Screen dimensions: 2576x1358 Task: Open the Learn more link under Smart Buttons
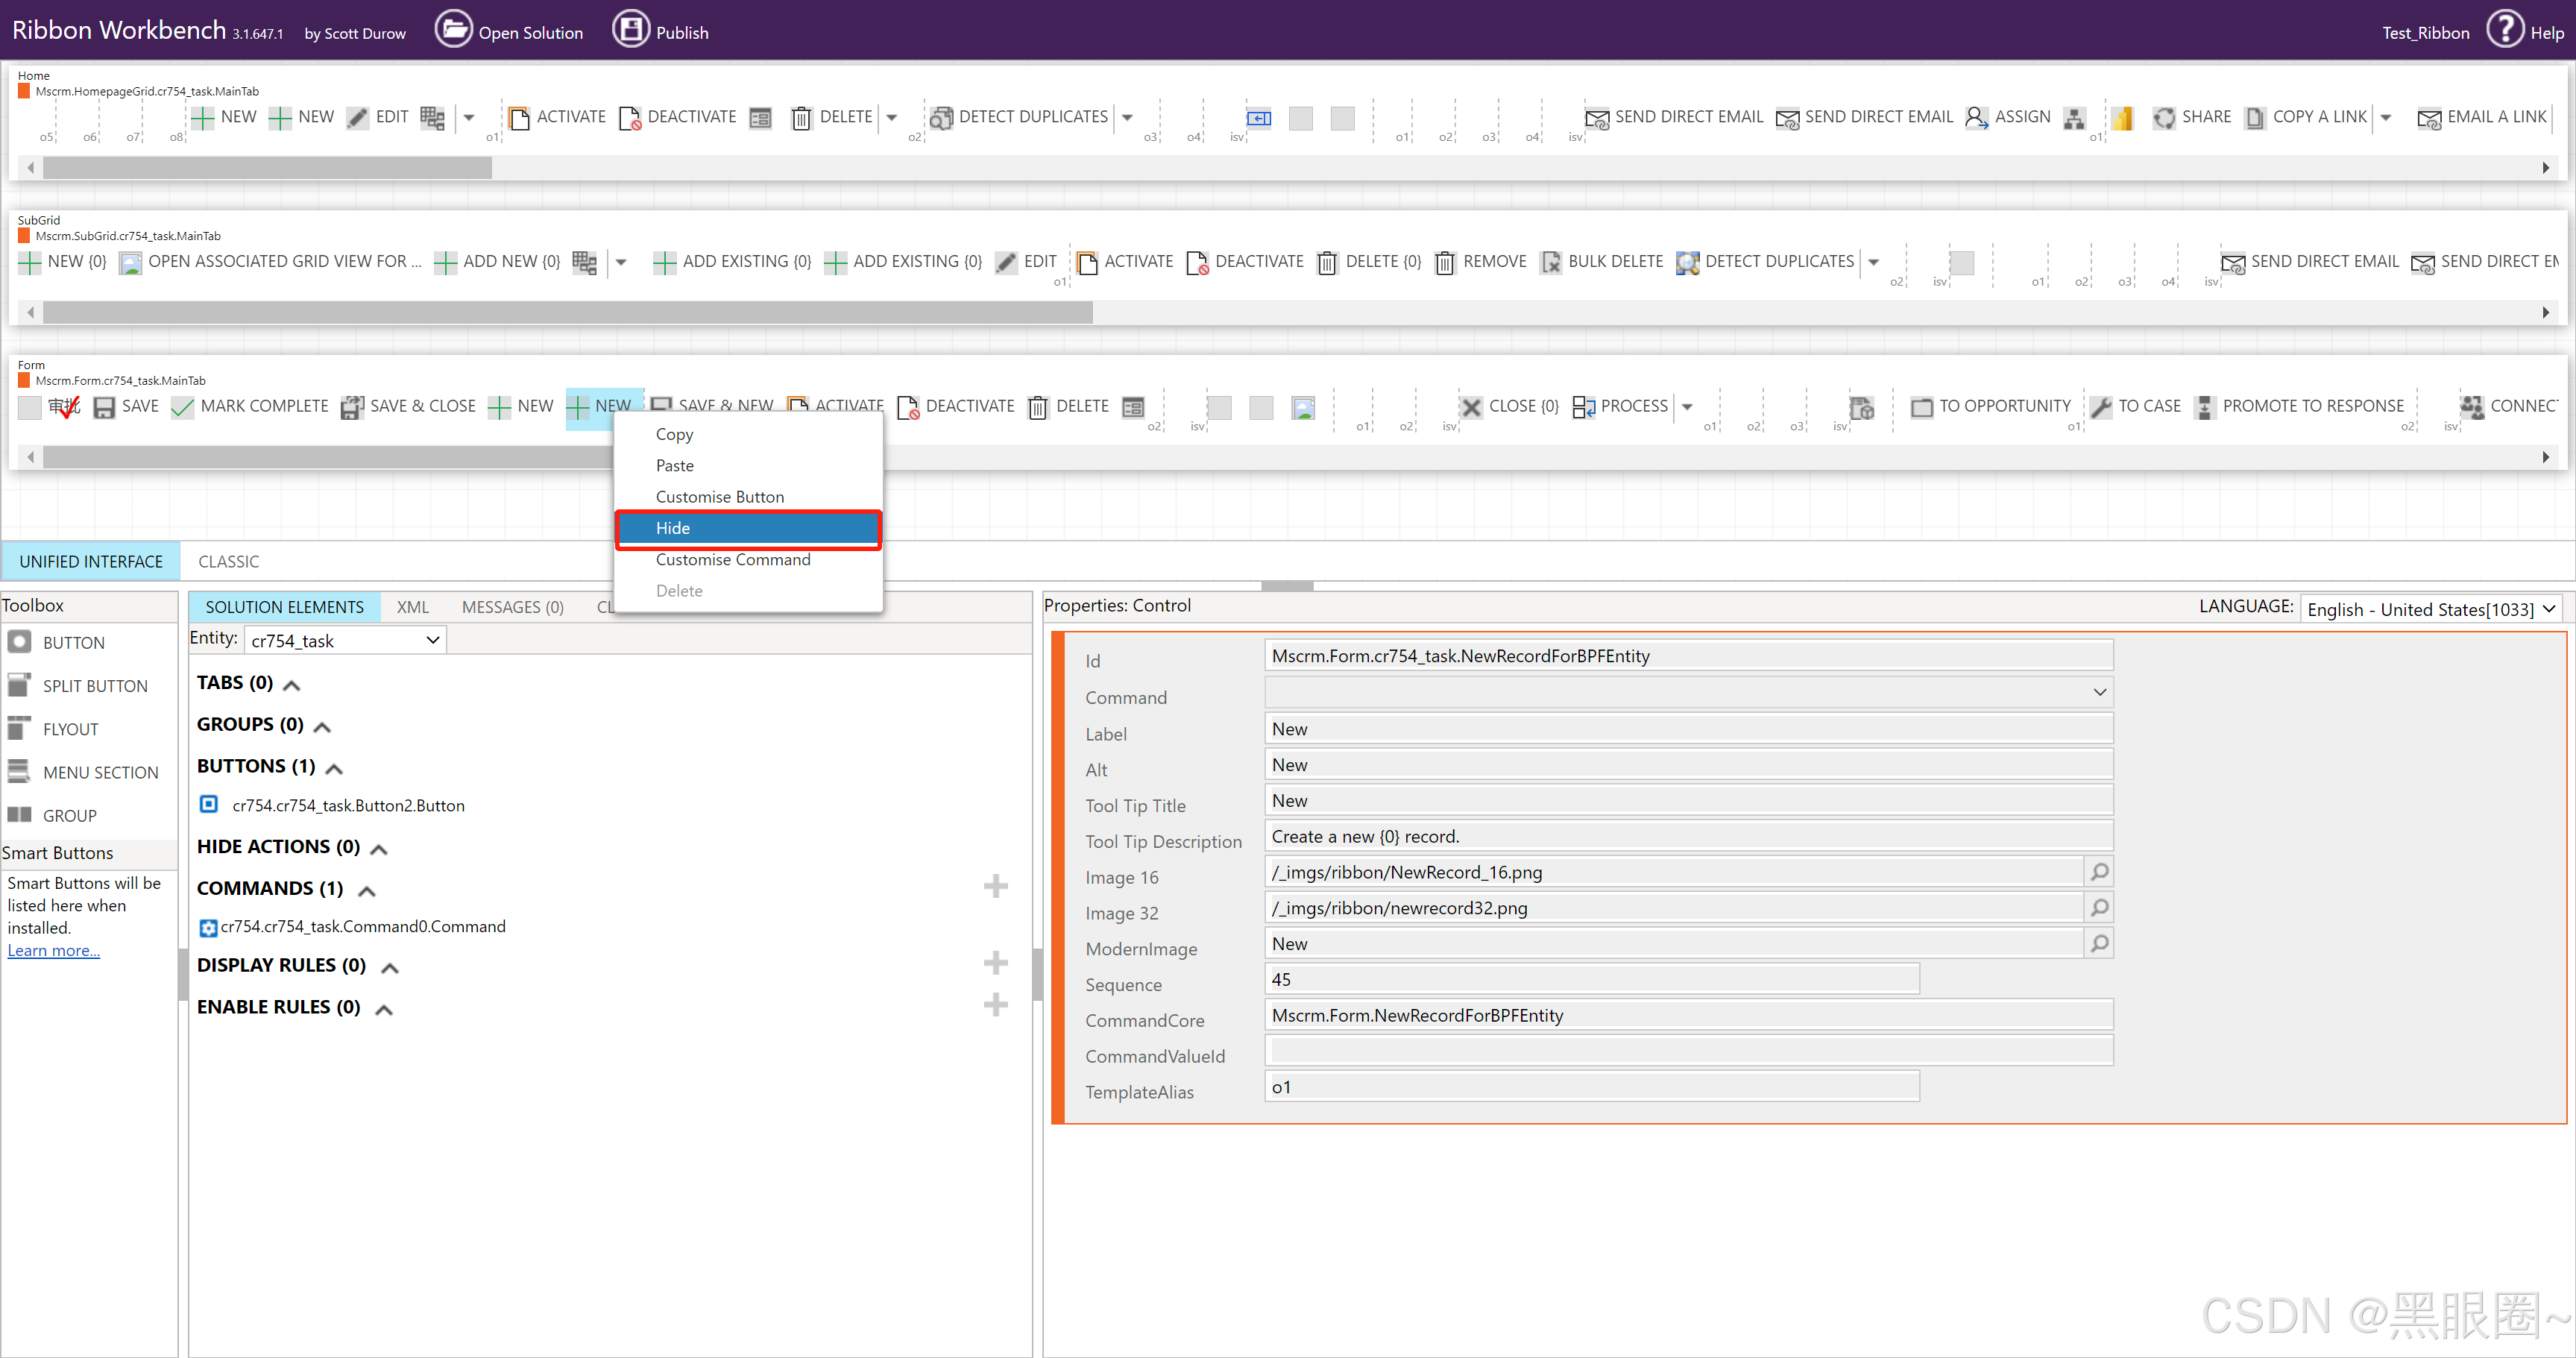click(x=52, y=949)
